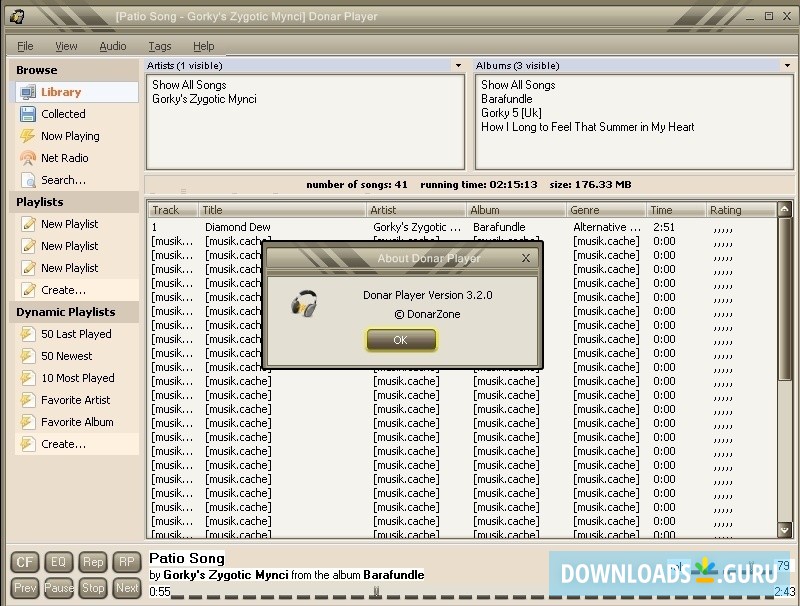800x606 pixels.
Task: Toggle the Rep repeat button
Action: click(x=93, y=562)
